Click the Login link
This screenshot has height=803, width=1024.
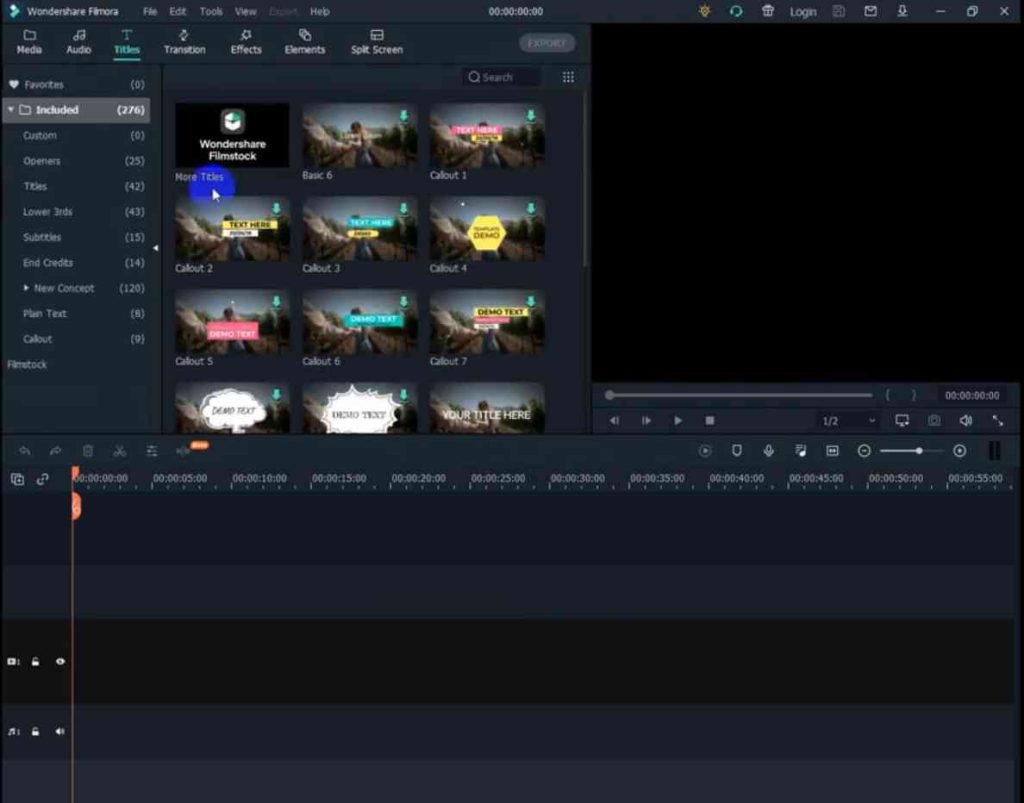click(x=803, y=12)
